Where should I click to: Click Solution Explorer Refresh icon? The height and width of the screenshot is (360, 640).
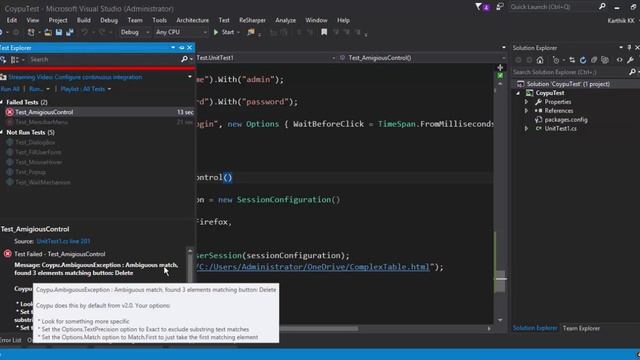coord(583,60)
